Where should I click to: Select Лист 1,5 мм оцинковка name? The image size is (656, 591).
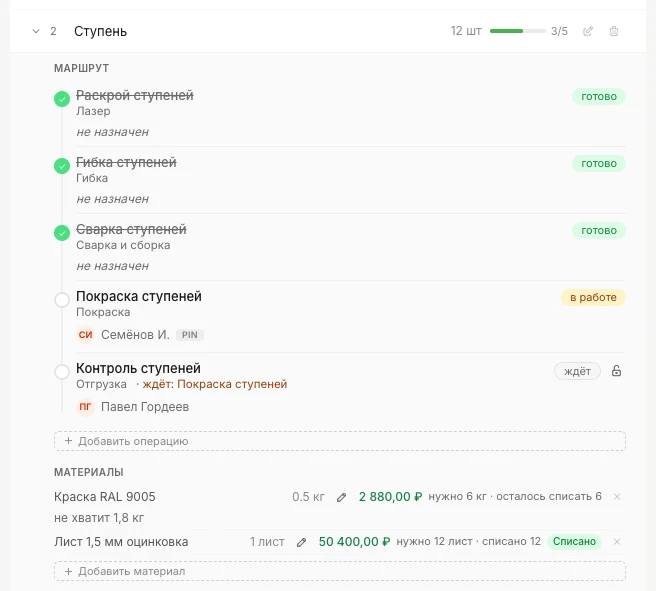point(121,542)
